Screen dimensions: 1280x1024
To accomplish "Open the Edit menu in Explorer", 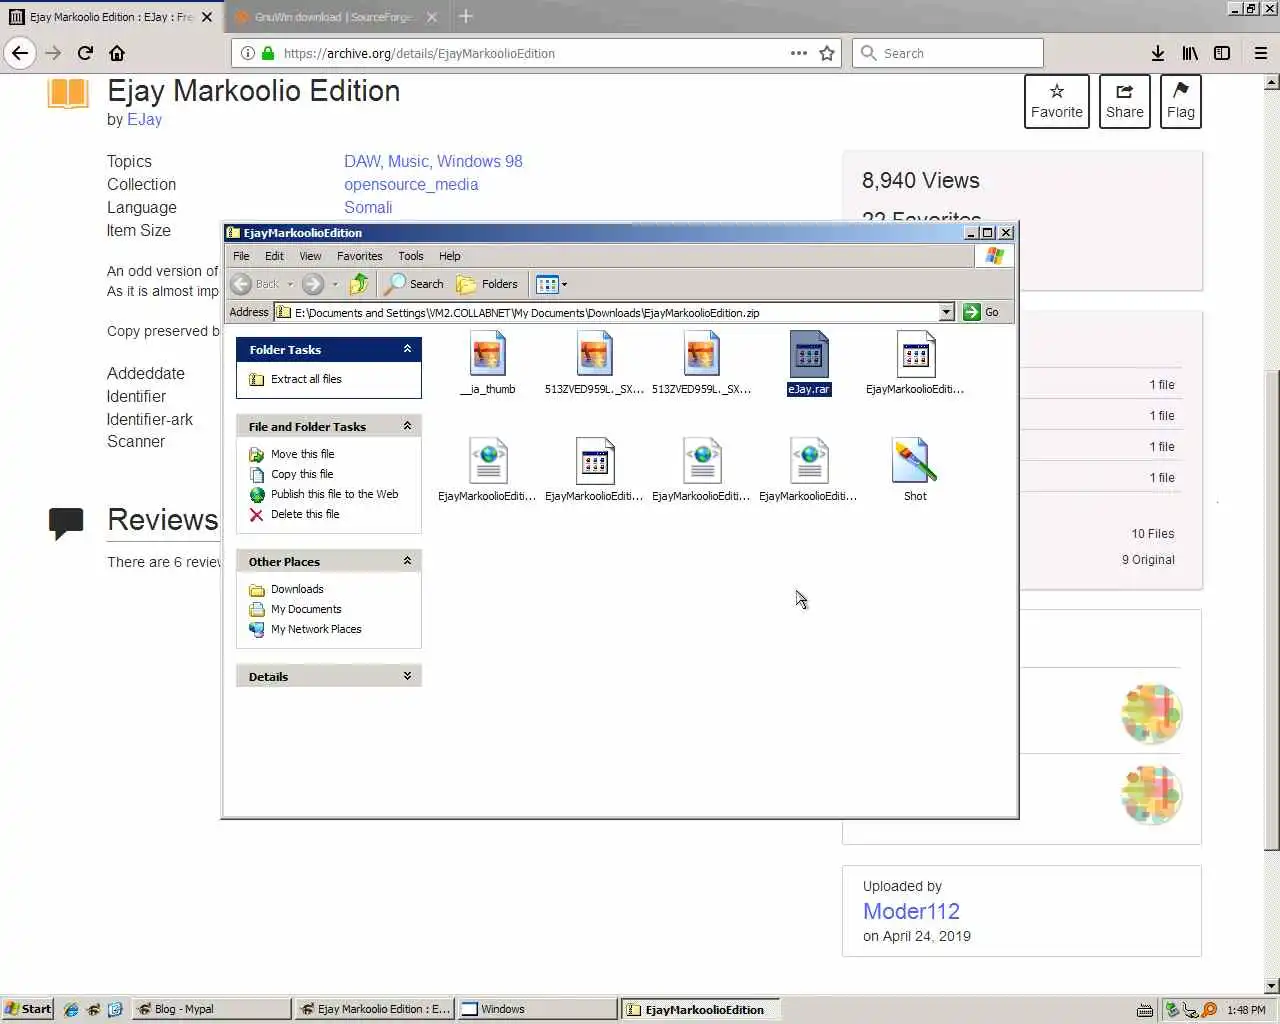I will (274, 256).
